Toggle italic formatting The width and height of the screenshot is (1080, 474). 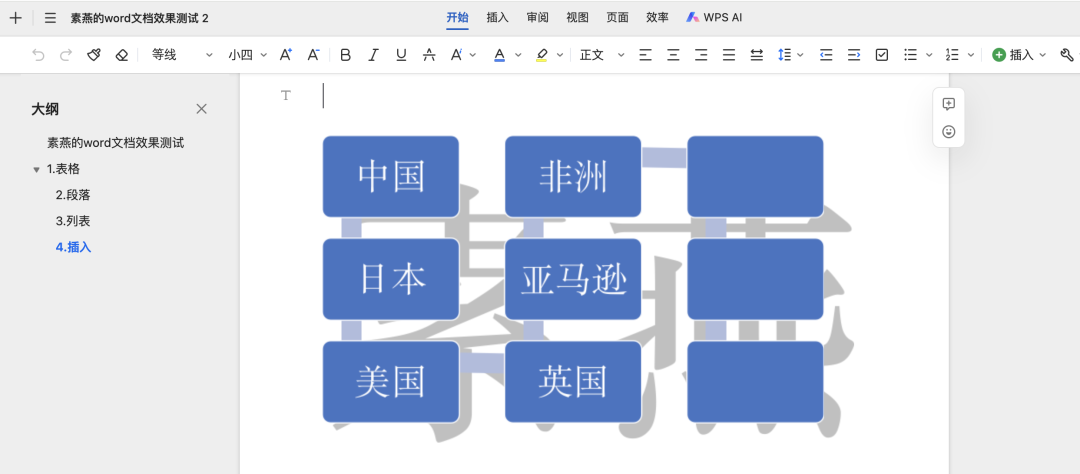pyautogui.click(x=373, y=55)
